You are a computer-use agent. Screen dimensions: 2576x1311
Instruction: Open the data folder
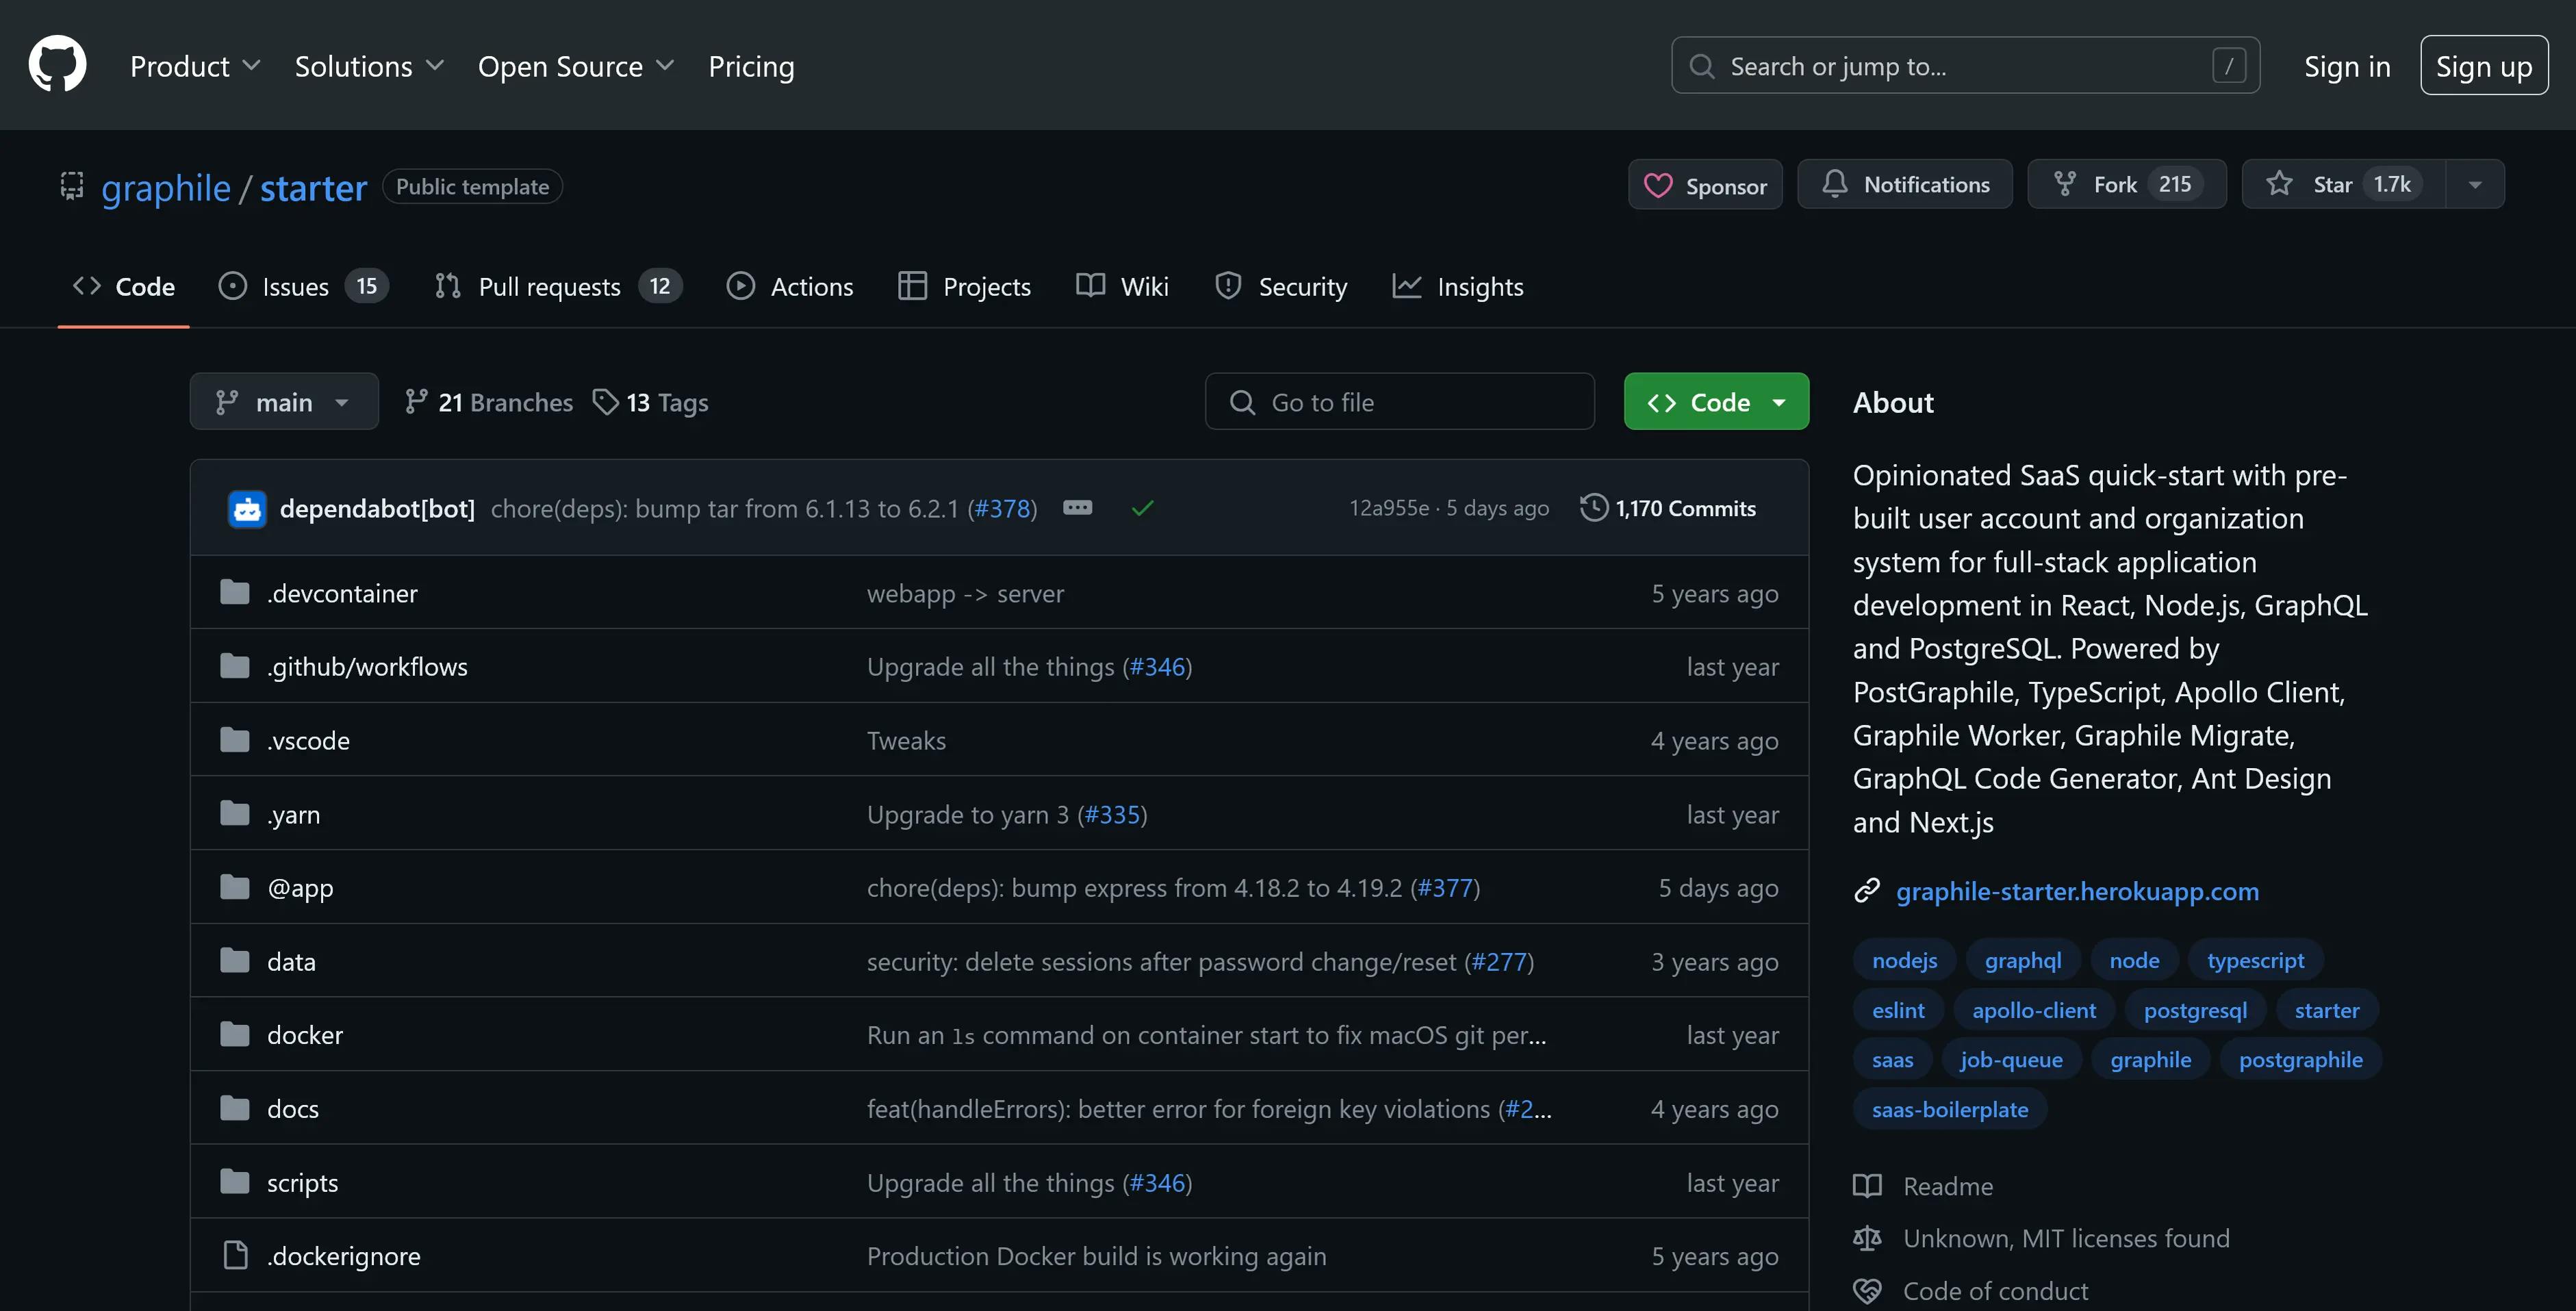[291, 962]
